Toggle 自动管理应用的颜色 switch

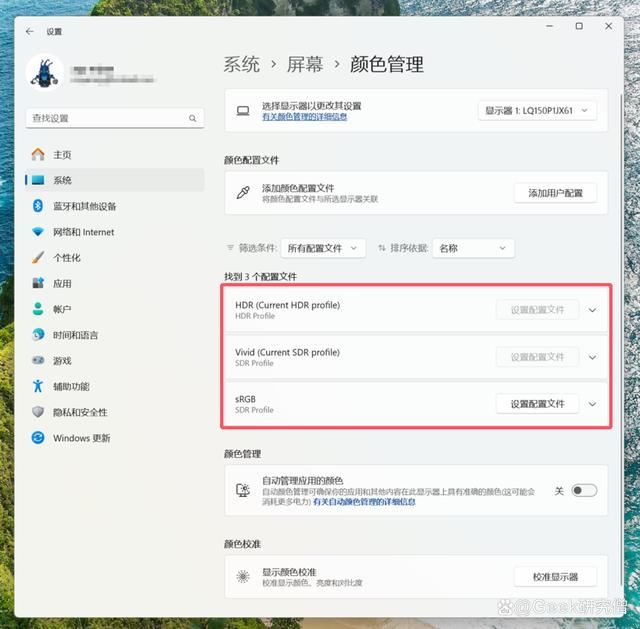pos(584,491)
